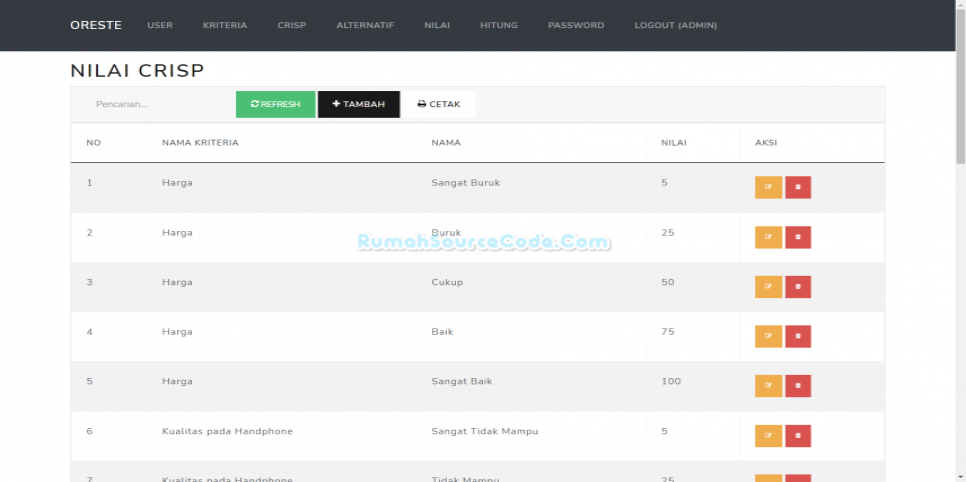The height and width of the screenshot is (482, 966).
Task: Click the edit icon for Harga Sangat Buruk row
Action: 768,187
